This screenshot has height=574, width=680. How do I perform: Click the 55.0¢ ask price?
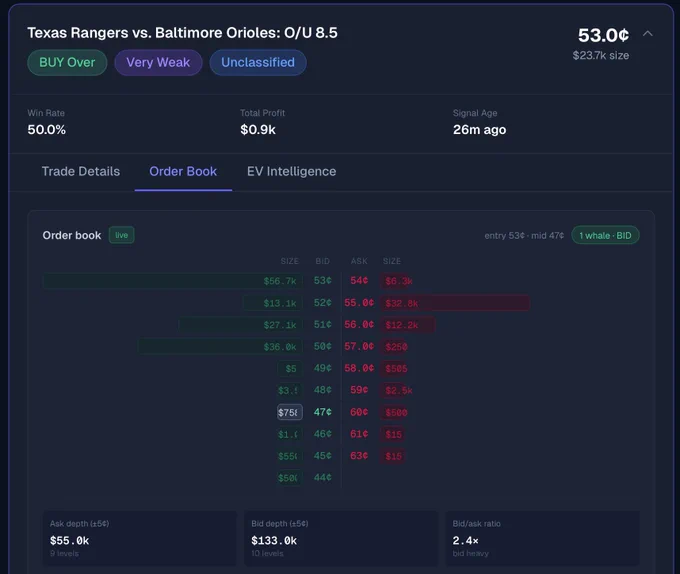click(x=359, y=303)
